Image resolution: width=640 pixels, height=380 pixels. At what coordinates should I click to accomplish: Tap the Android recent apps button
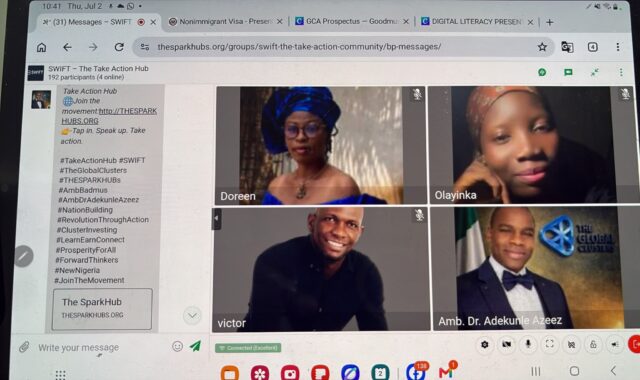(536, 371)
